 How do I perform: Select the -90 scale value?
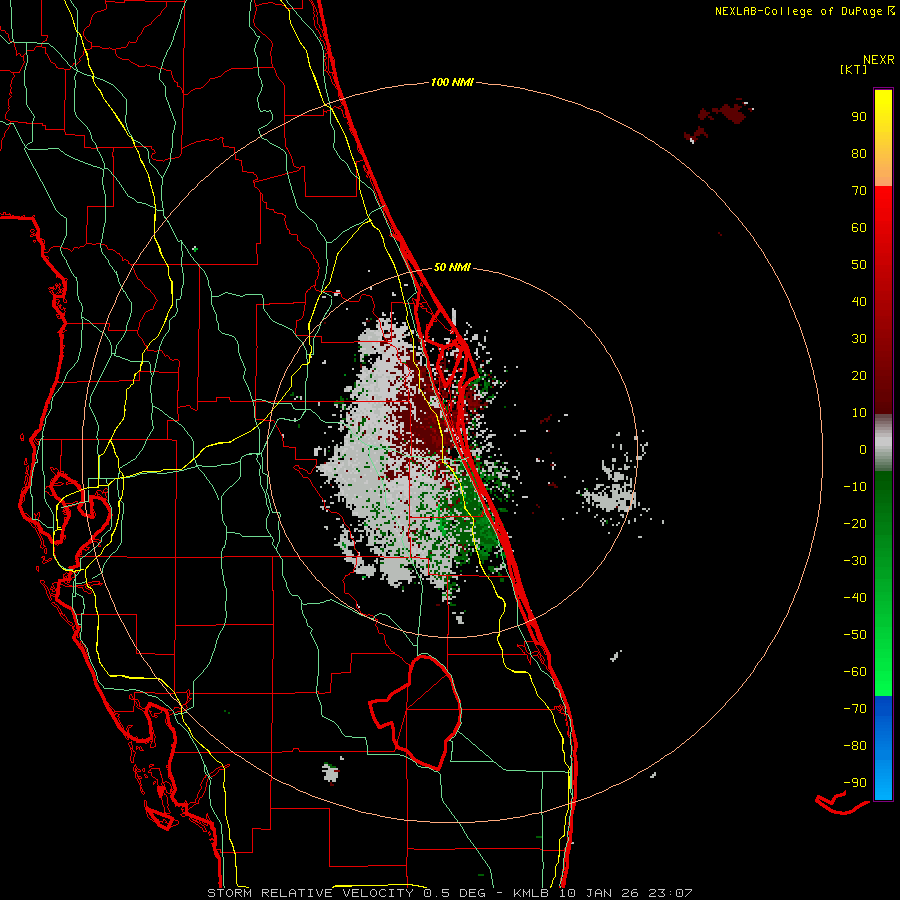(x=855, y=783)
